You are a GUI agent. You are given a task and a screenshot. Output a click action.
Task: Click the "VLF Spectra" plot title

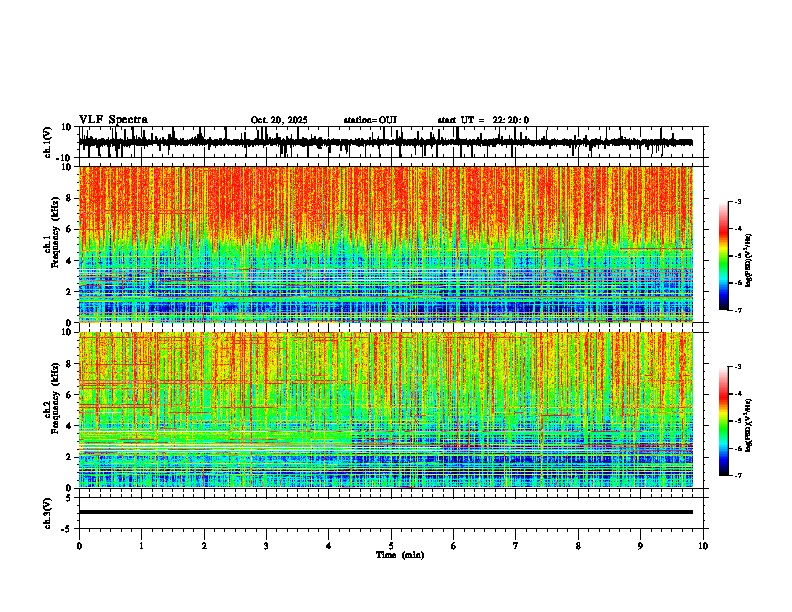coord(113,120)
